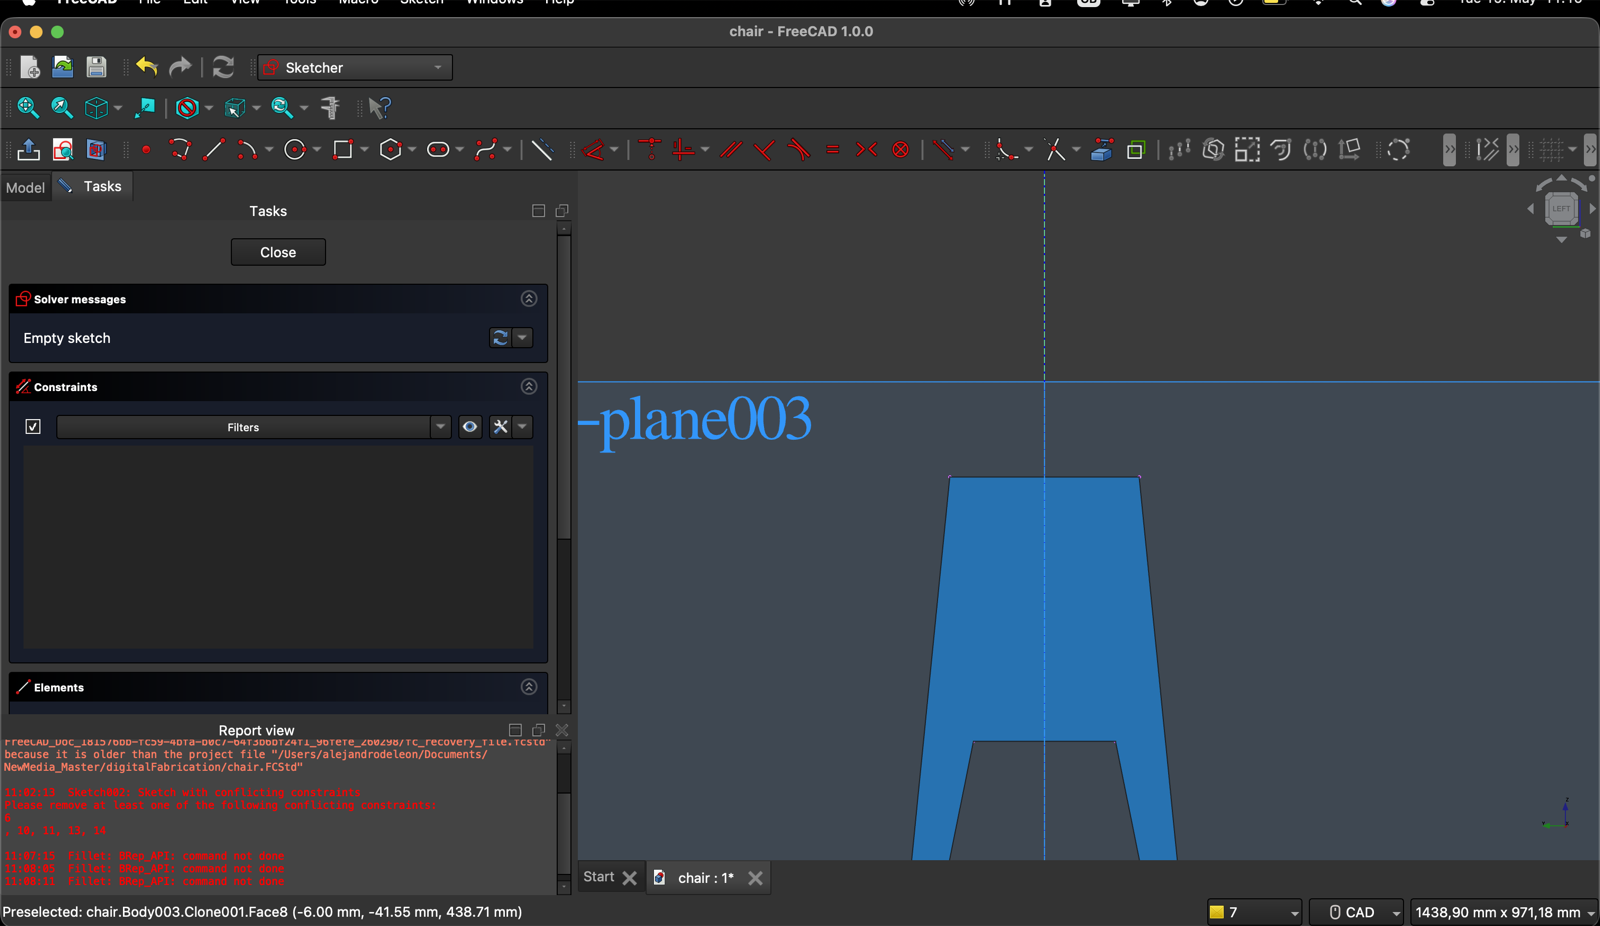
Task: Open the solver update options arrow
Action: click(x=523, y=338)
